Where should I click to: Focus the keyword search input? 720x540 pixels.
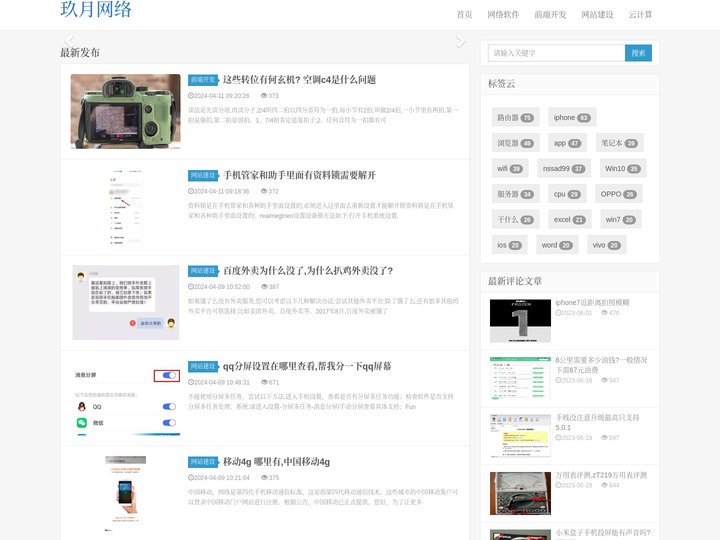point(556,53)
